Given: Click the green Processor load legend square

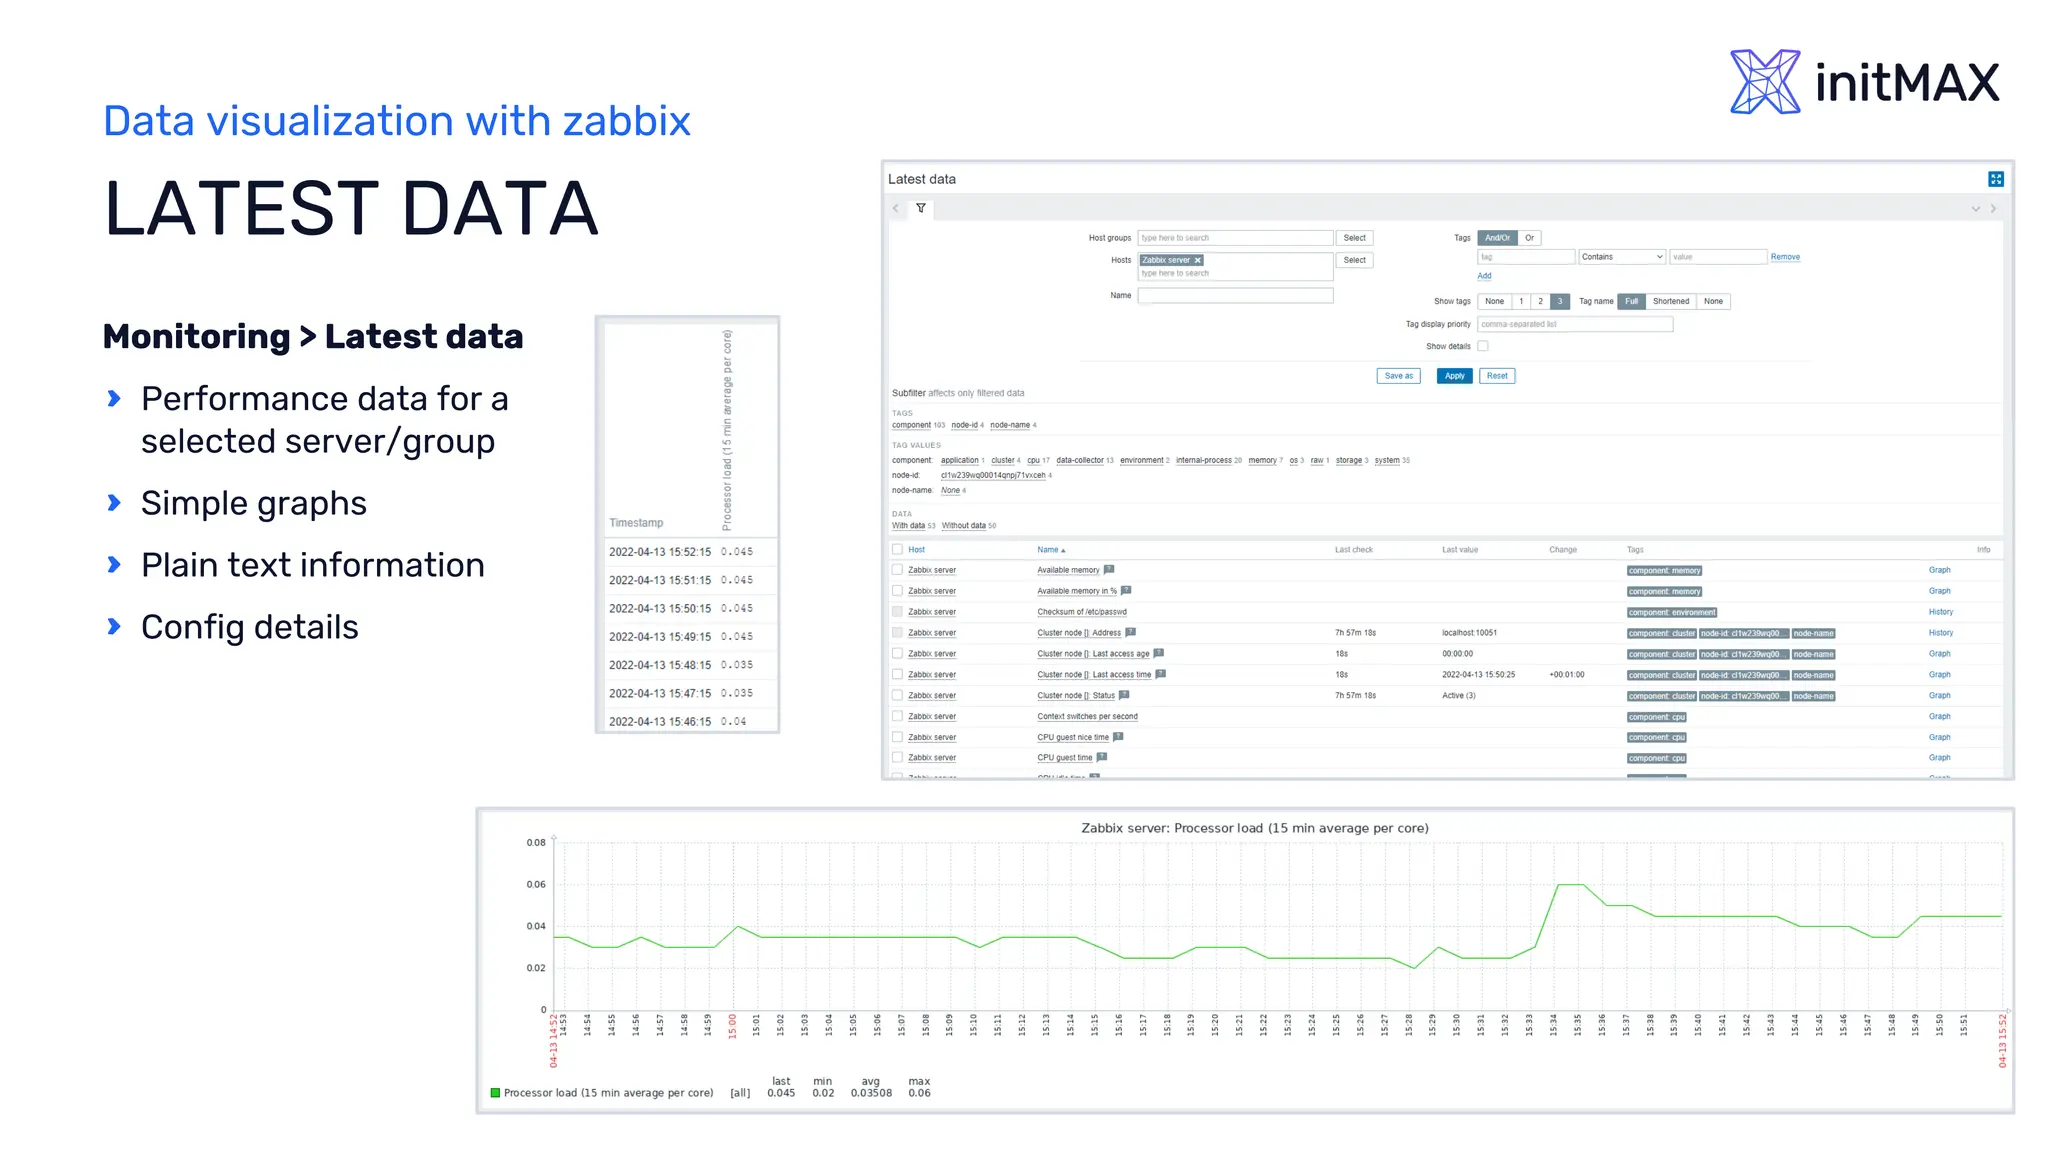Looking at the screenshot, I should click(x=495, y=1093).
